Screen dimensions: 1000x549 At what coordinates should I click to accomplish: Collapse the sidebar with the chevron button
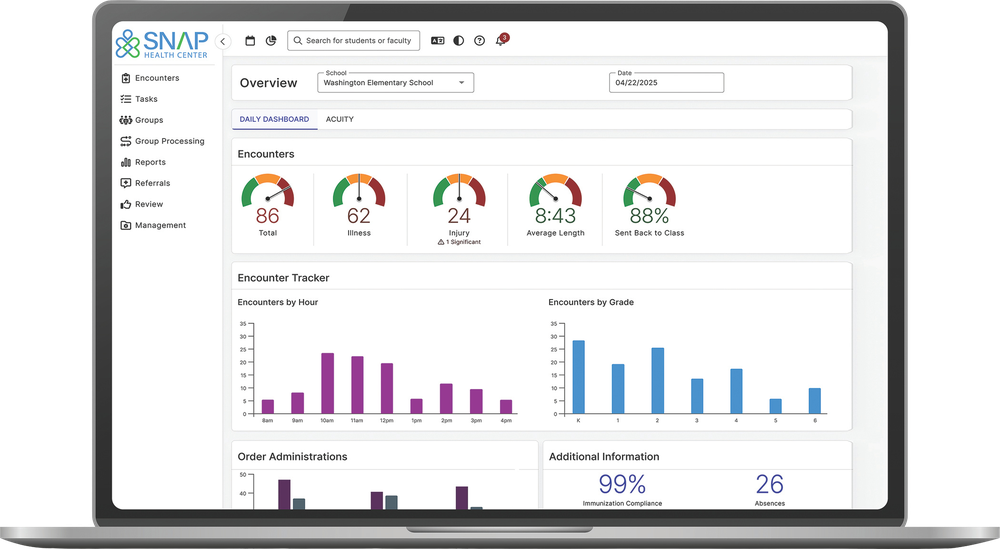[x=223, y=41]
